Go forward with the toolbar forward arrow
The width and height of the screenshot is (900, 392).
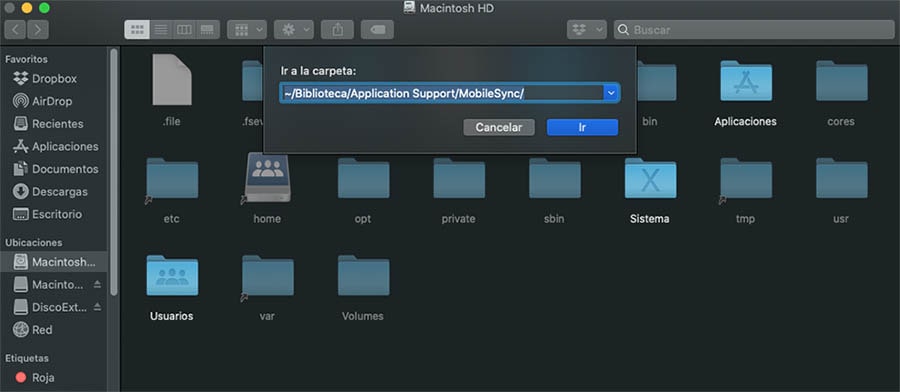pyautogui.click(x=38, y=29)
